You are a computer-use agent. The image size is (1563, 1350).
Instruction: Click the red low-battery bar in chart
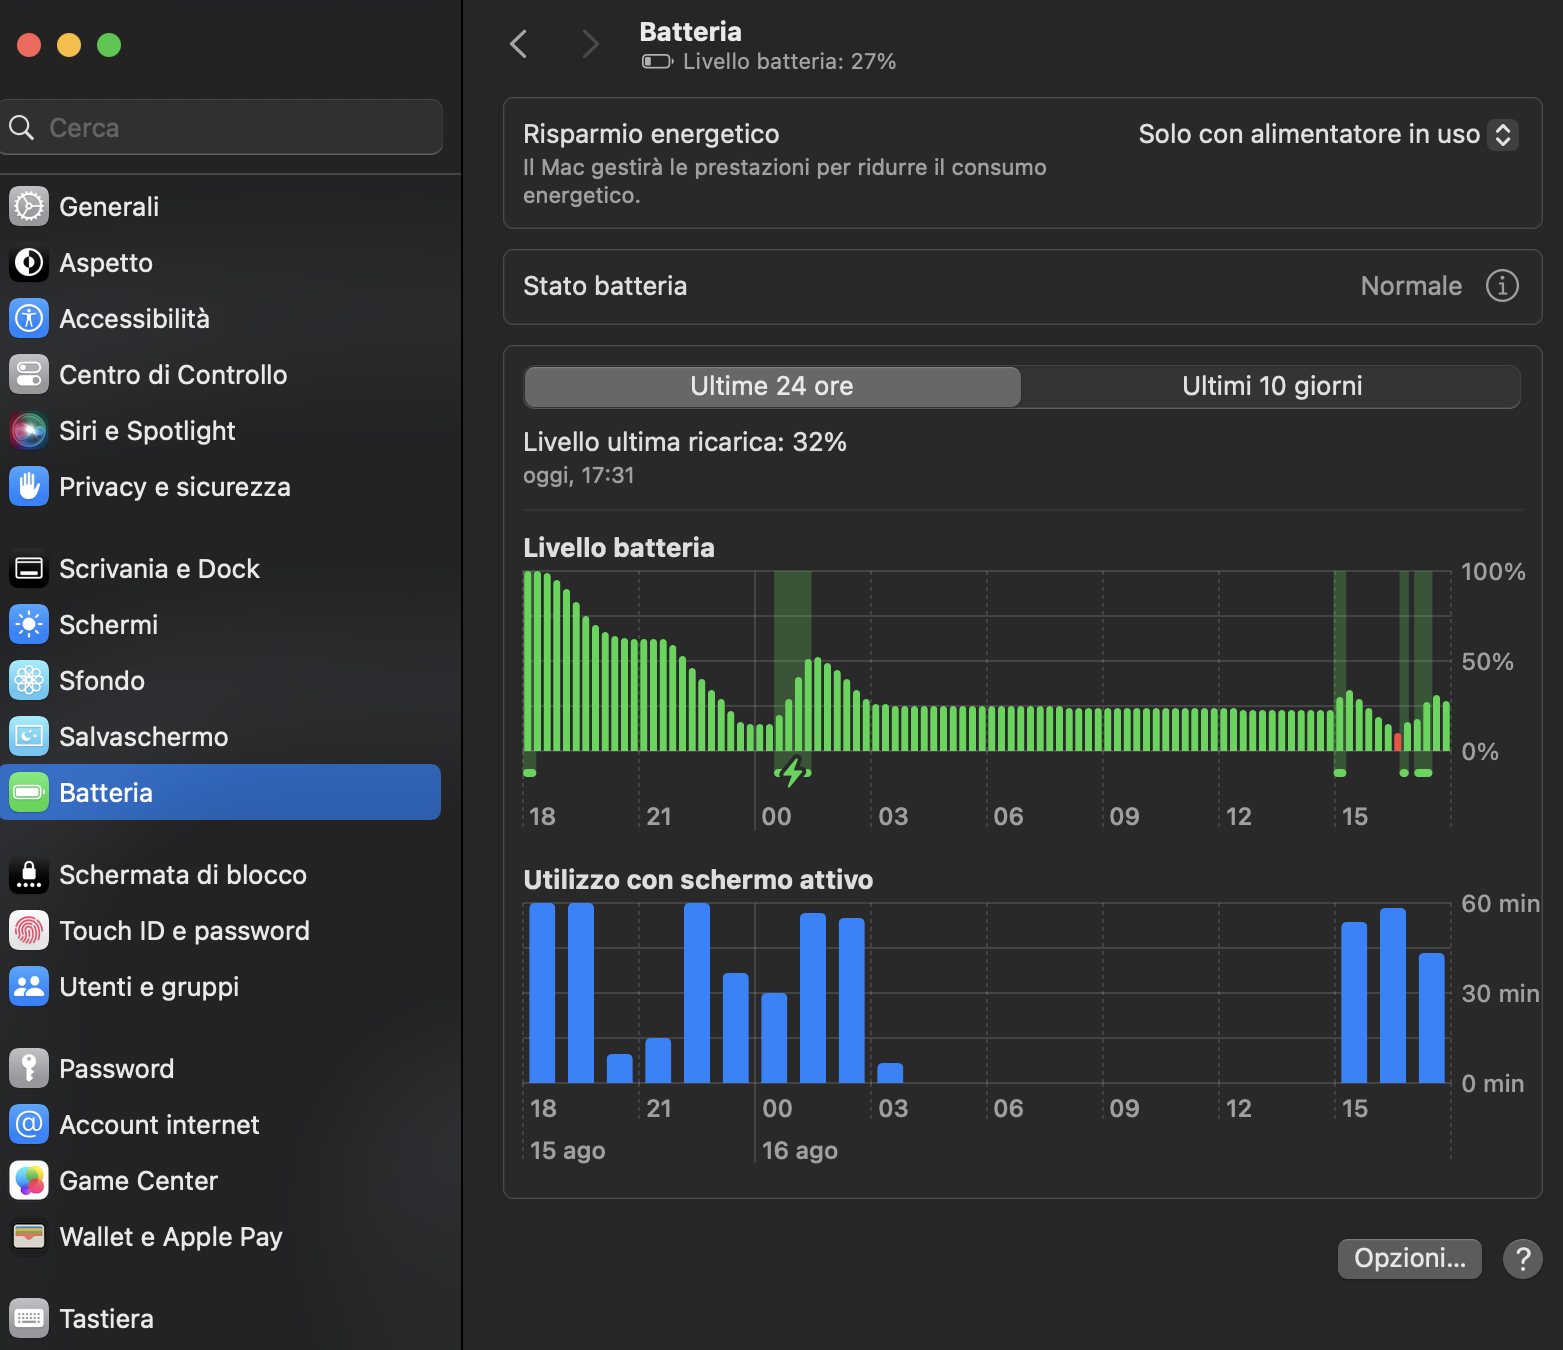coord(1397,742)
